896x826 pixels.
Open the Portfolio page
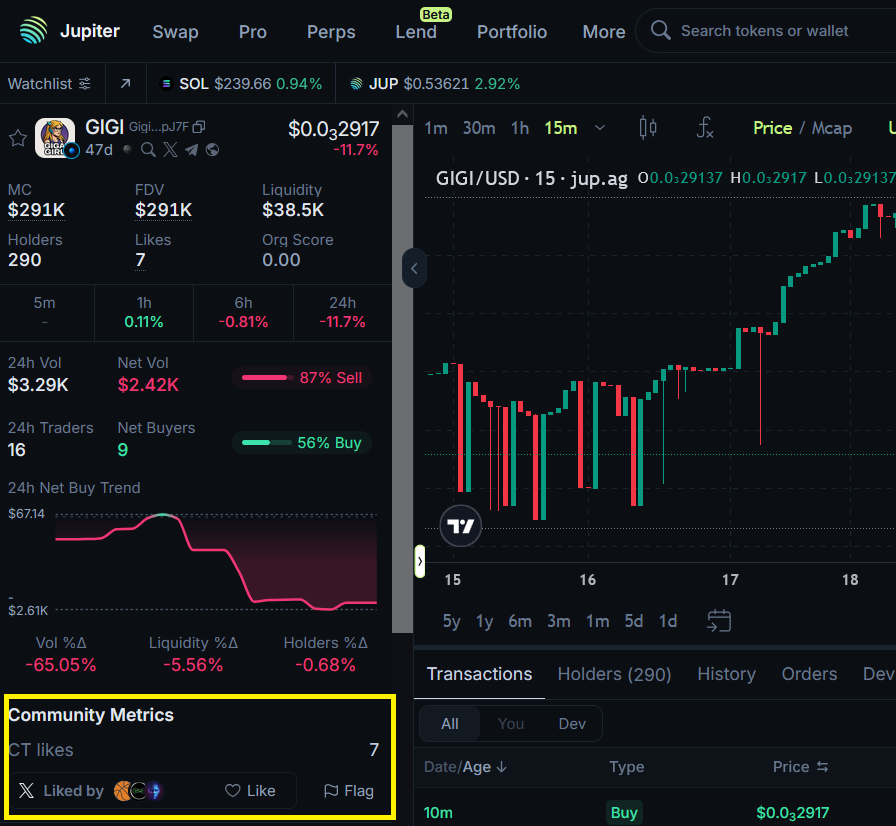coord(512,31)
